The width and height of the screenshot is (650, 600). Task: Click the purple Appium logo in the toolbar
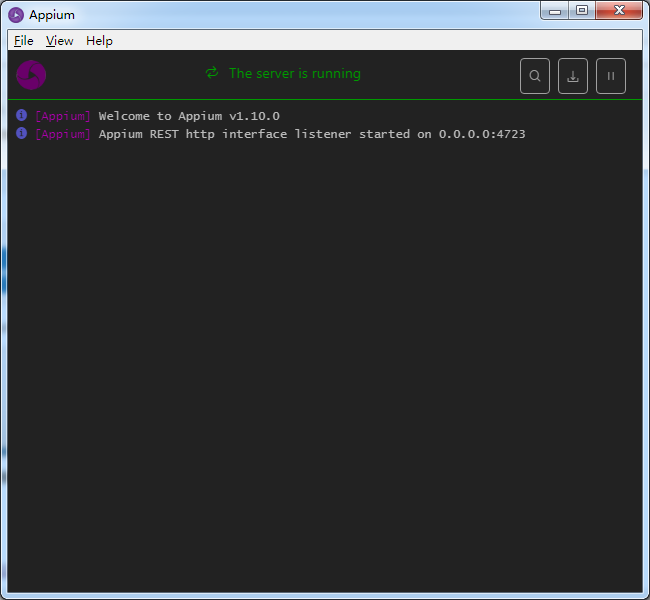point(31,75)
